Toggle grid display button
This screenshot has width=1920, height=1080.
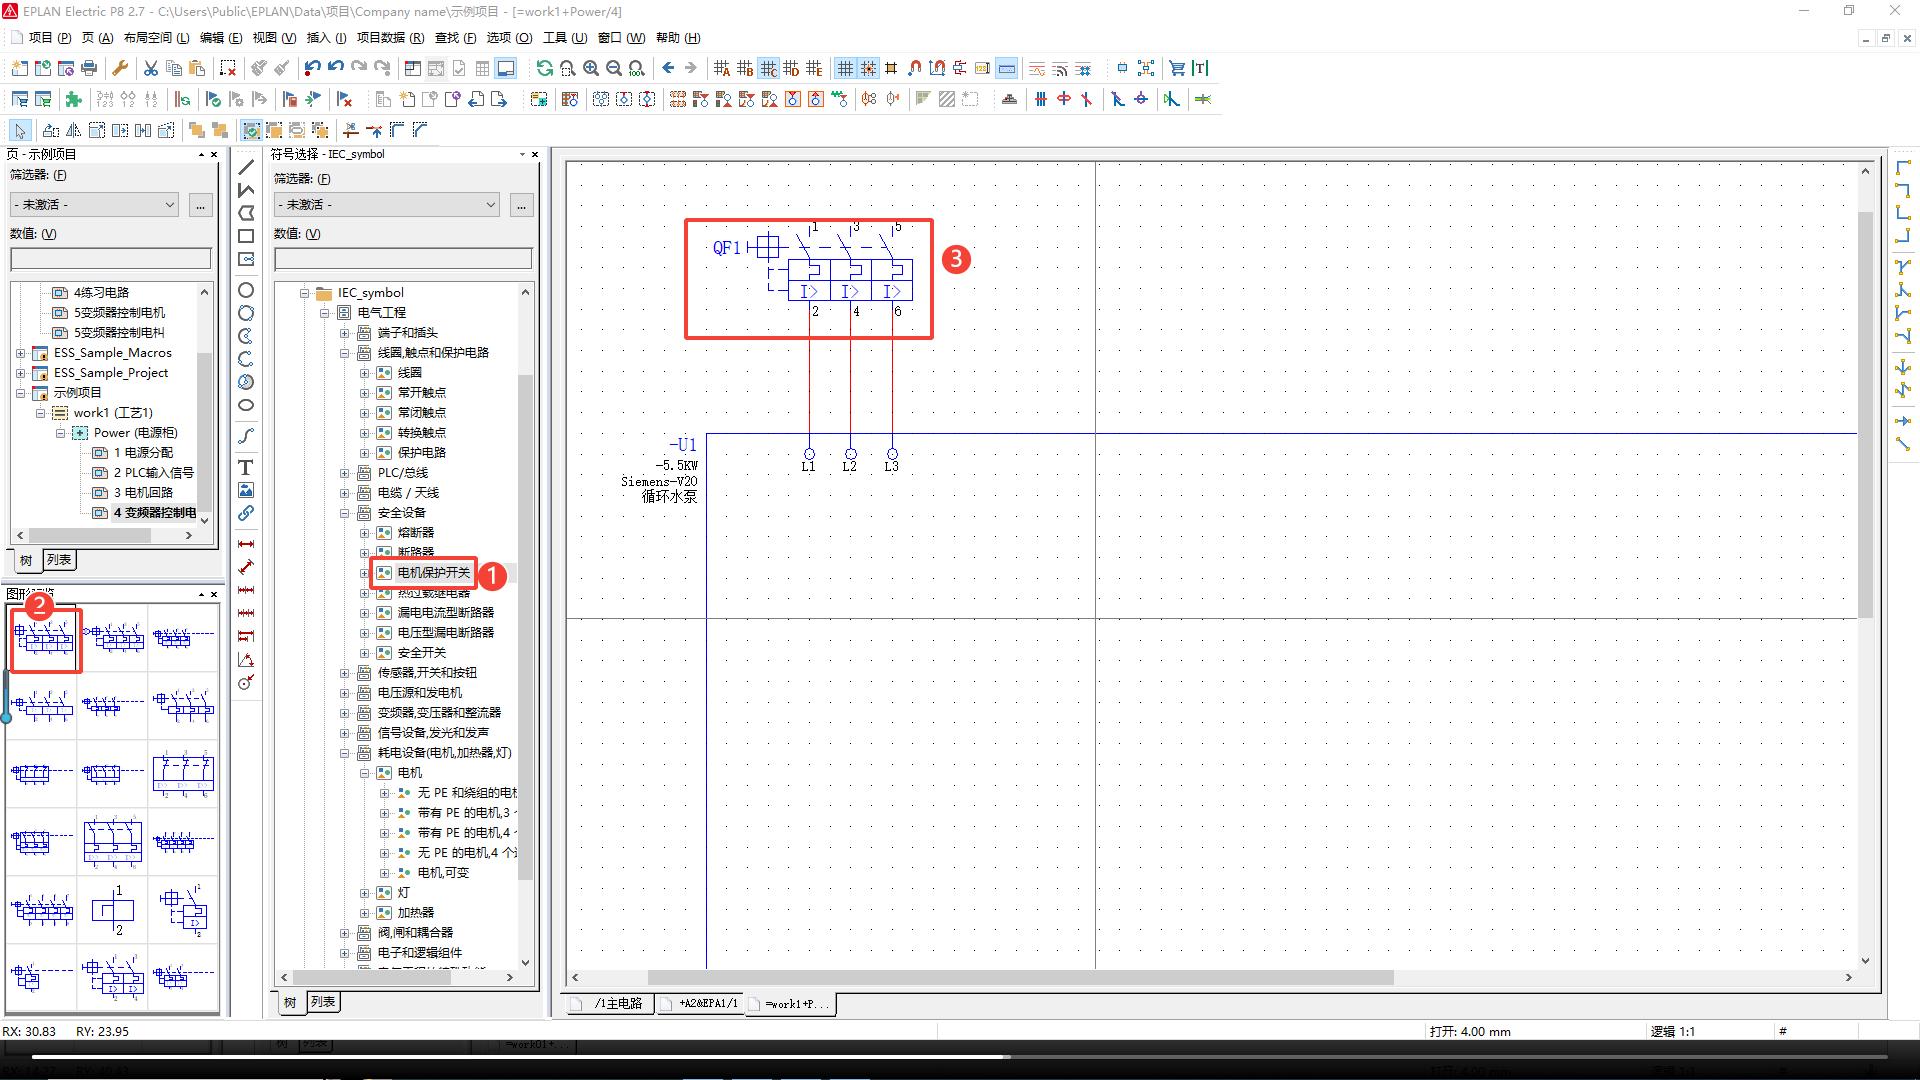tap(845, 68)
